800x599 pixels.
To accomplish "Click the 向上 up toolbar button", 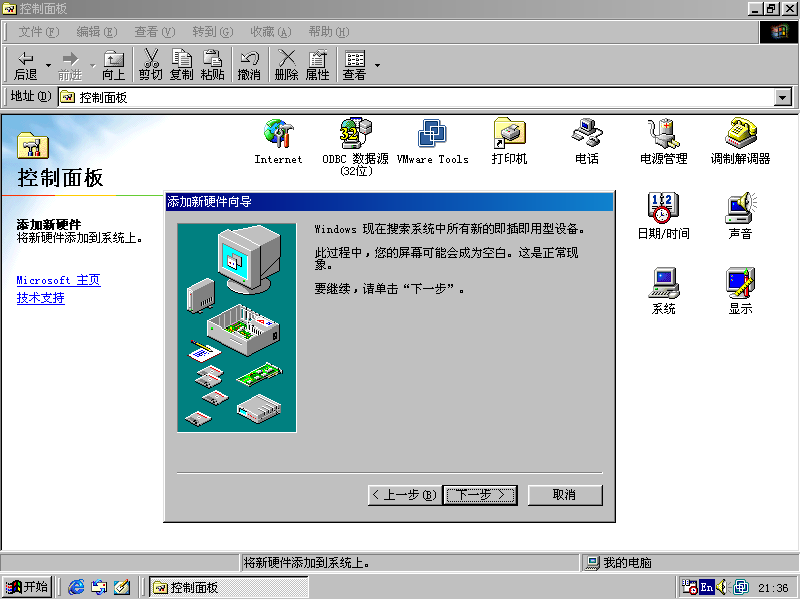I will pyautogui.click(x=113, y=65).
